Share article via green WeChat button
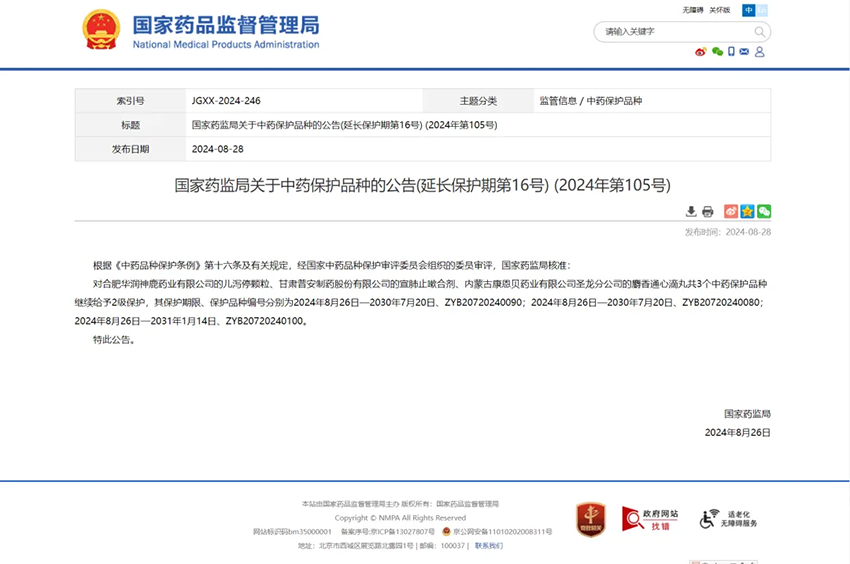The height and width of the screenshot is (564, 850). click(764, 211)
